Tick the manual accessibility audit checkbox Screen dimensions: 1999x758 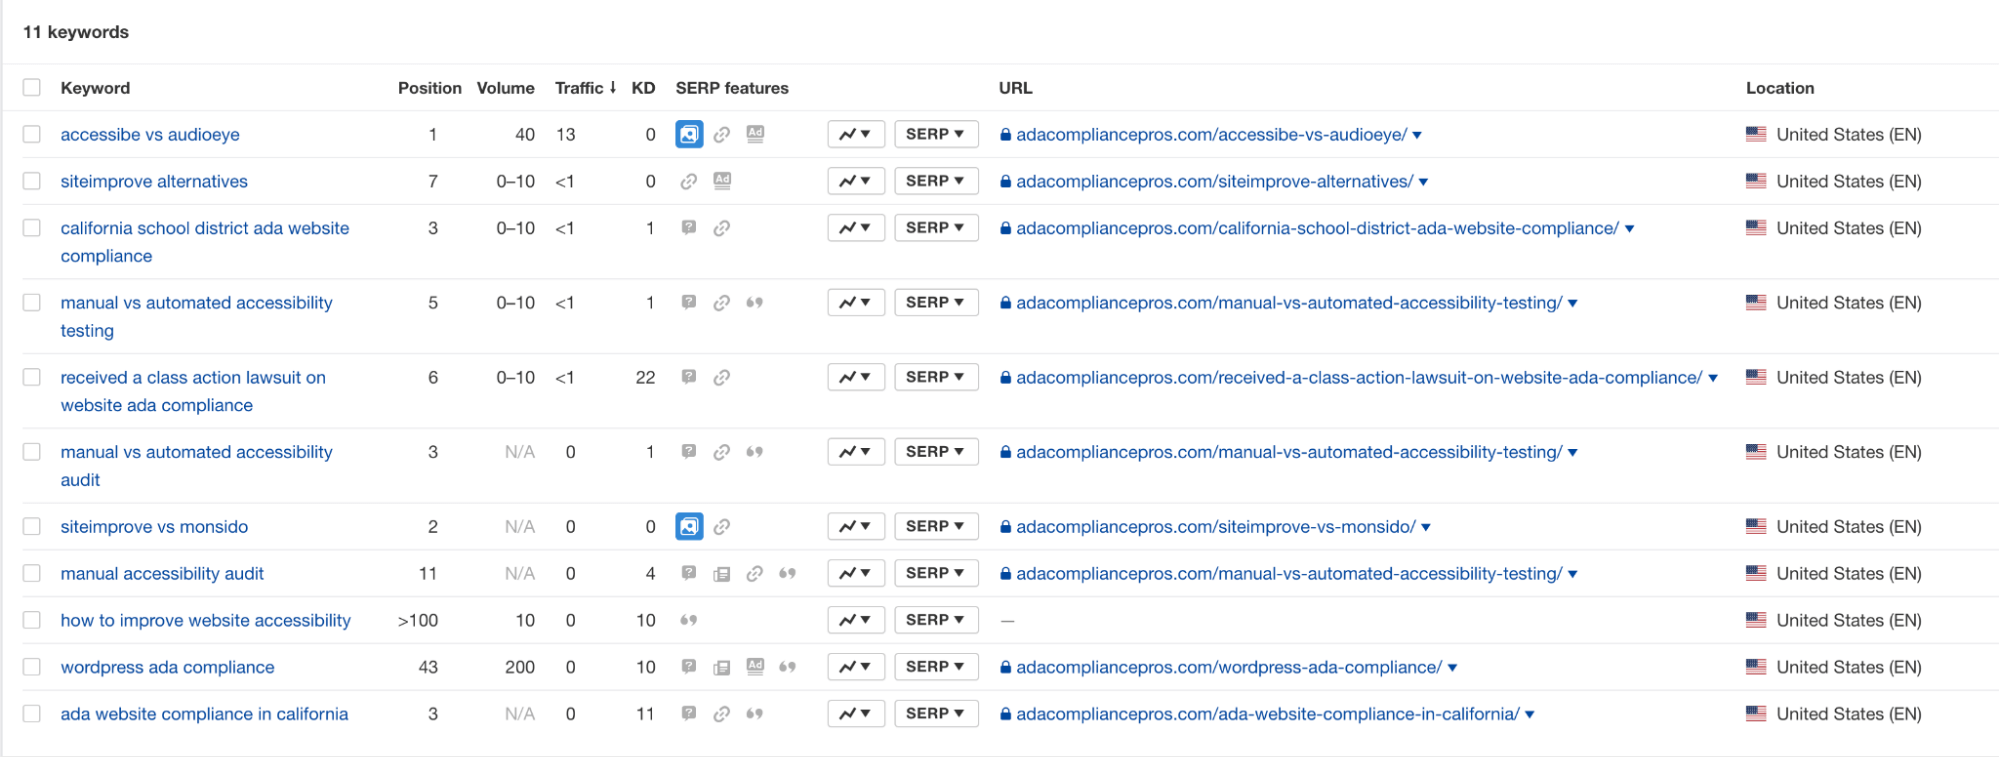pos(32,573)
